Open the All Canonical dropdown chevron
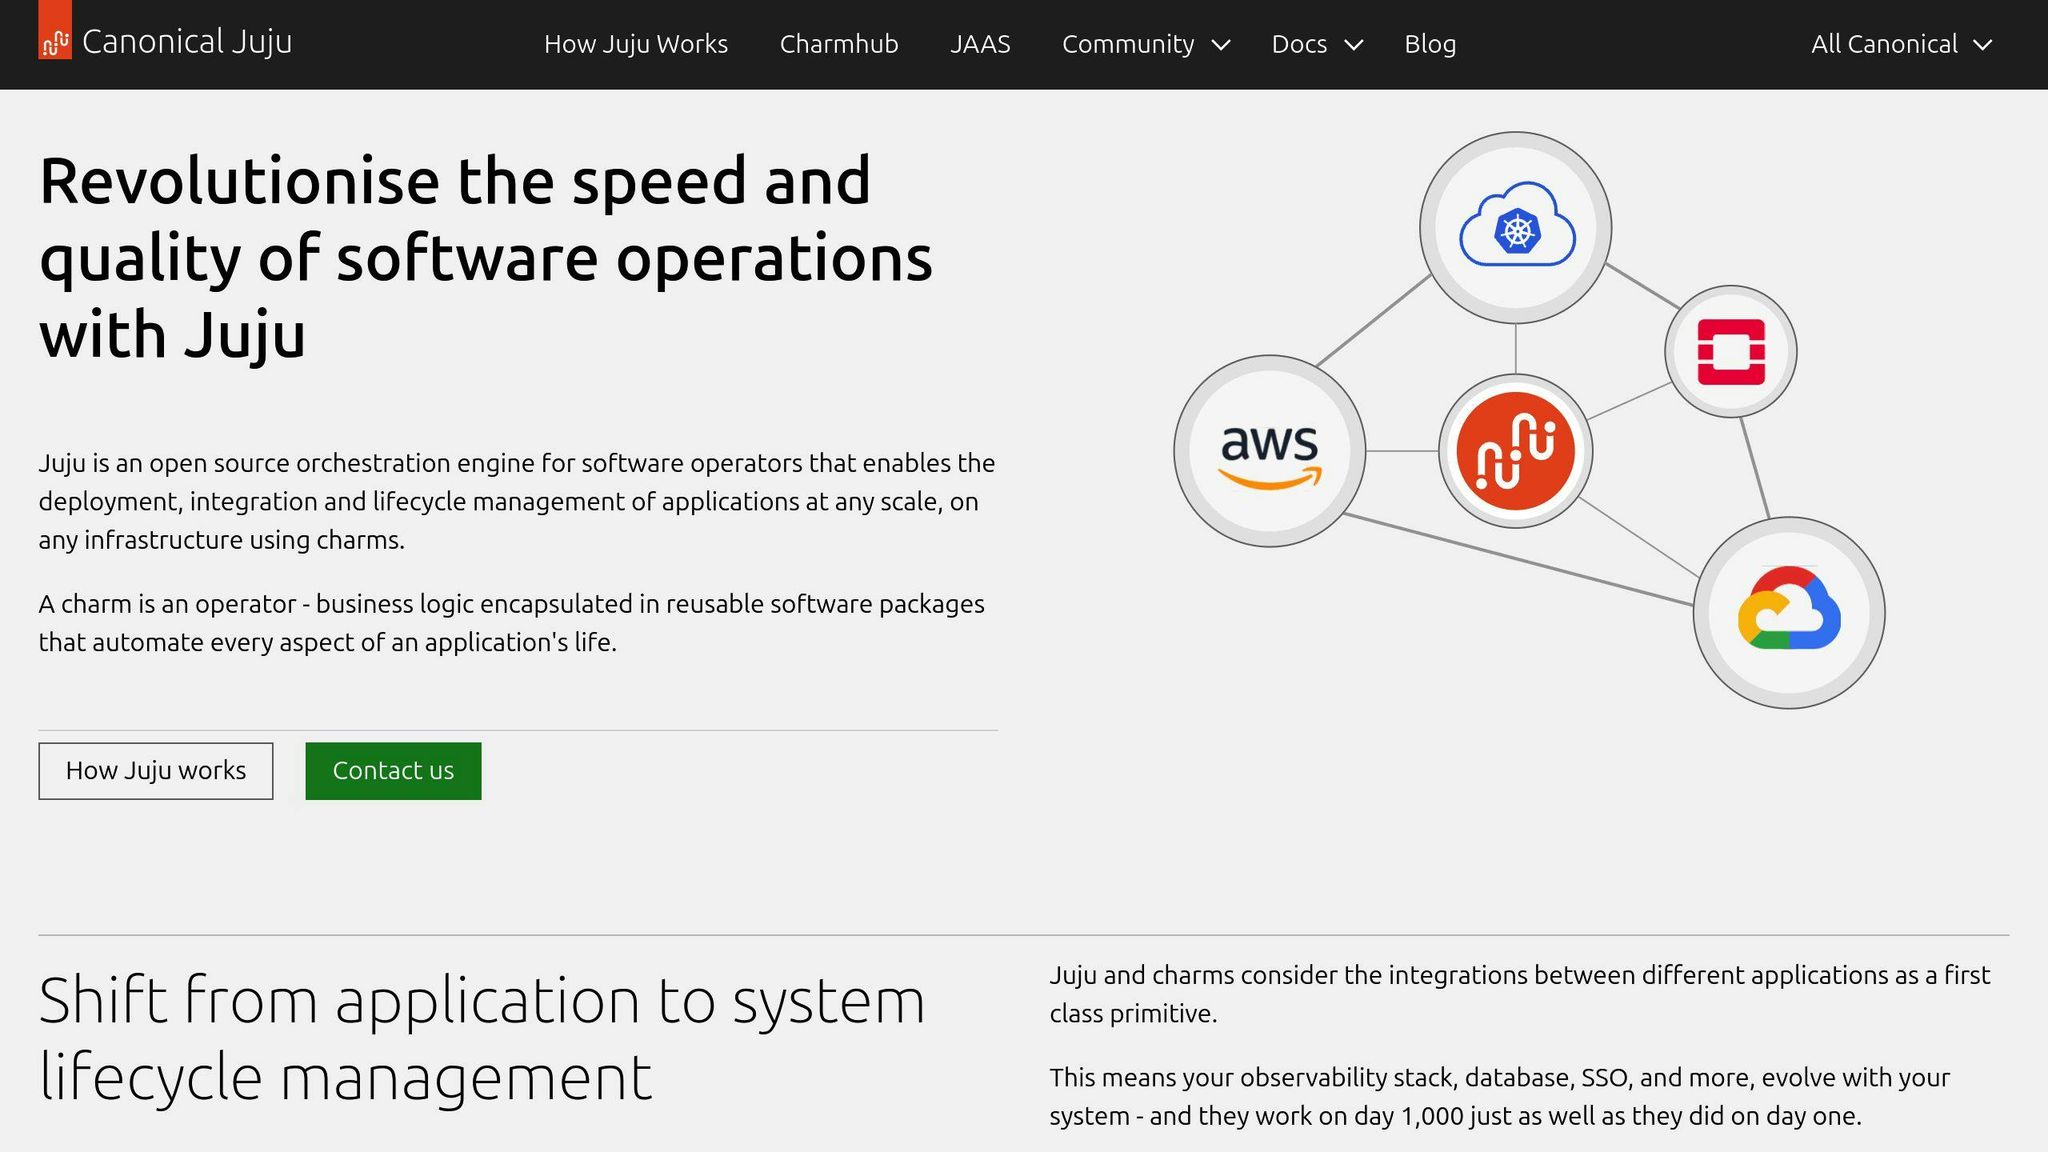The width and height of the screenshot is (2048, 1152). (1983, 45)
